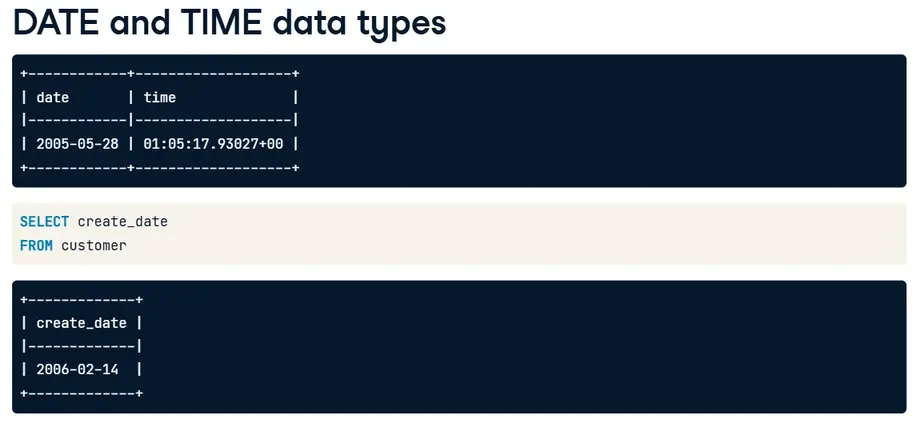Viewport: 917px width, 423px height.
Task: Click the bottom border of the create_date table
Action: tap(81, 393)
